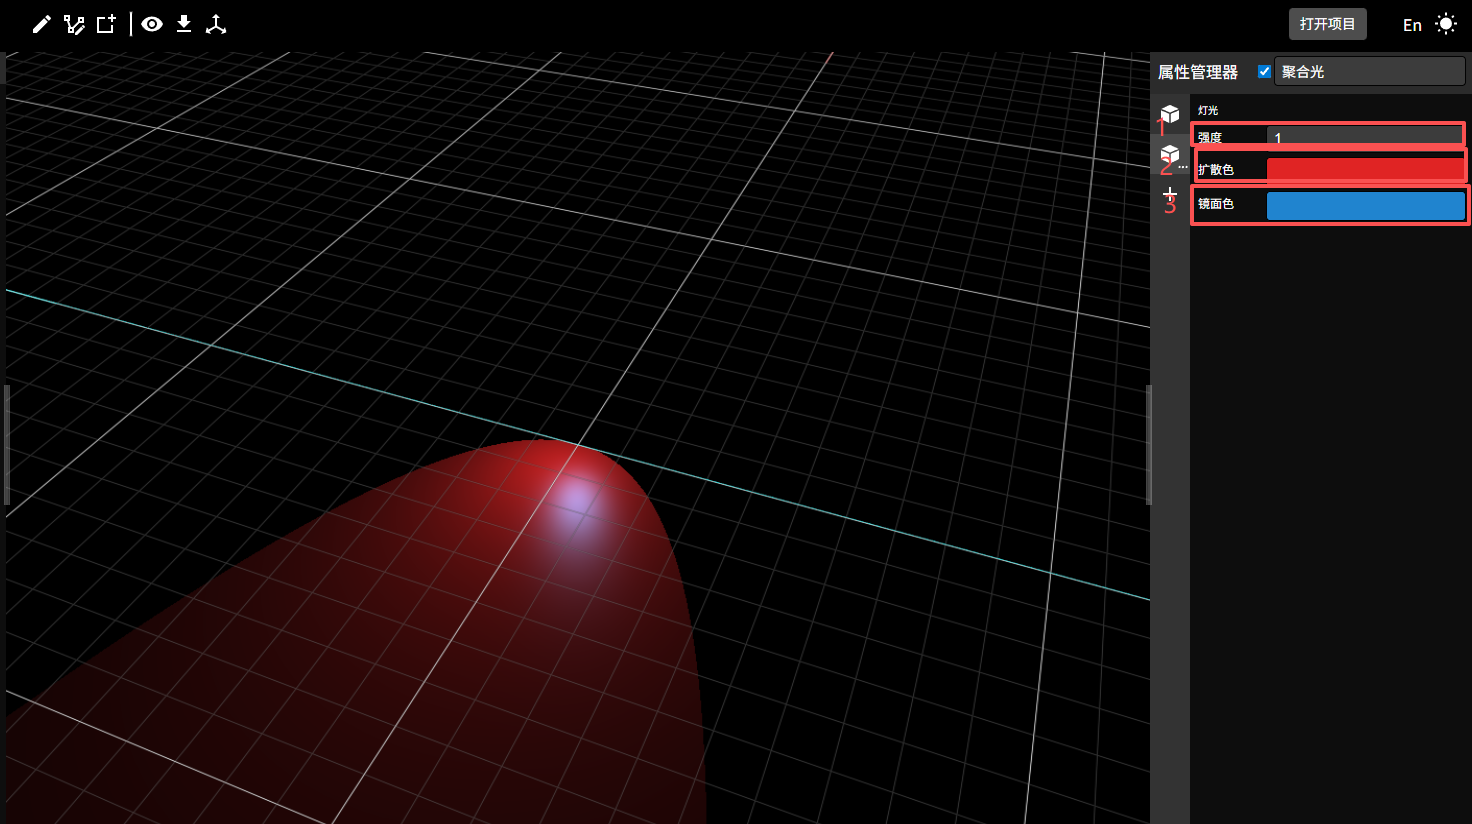
Task: Open the first cube tab in properties sidebar
Action: 1170,114
